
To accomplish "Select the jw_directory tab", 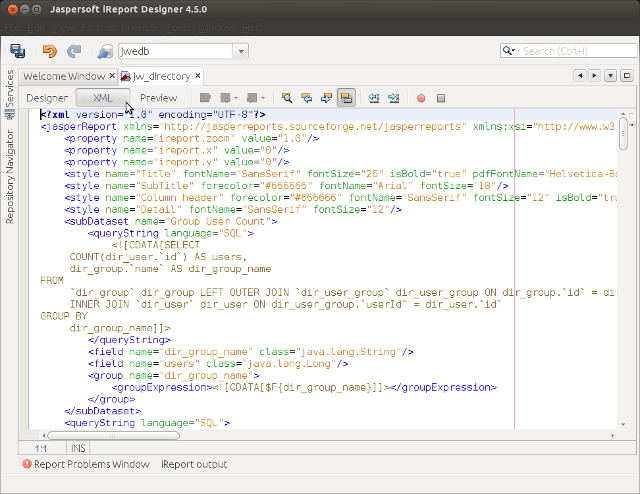I will [x=161, y=76].
